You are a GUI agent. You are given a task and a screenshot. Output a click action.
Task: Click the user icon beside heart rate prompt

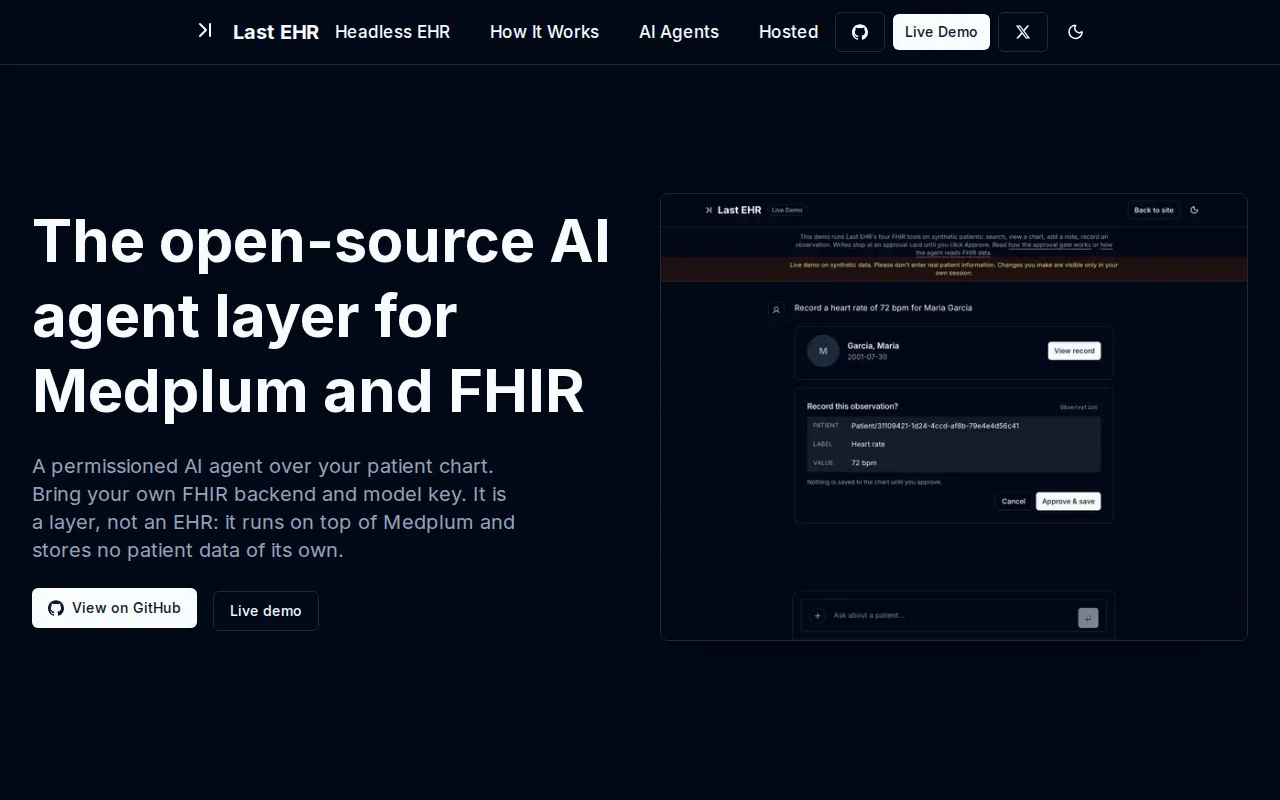click(776, 310)
